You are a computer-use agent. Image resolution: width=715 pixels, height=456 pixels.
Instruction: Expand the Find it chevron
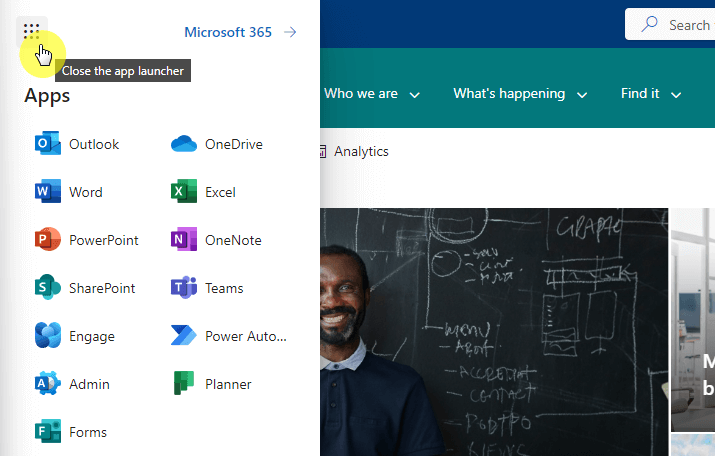click(x=676, y=95)
